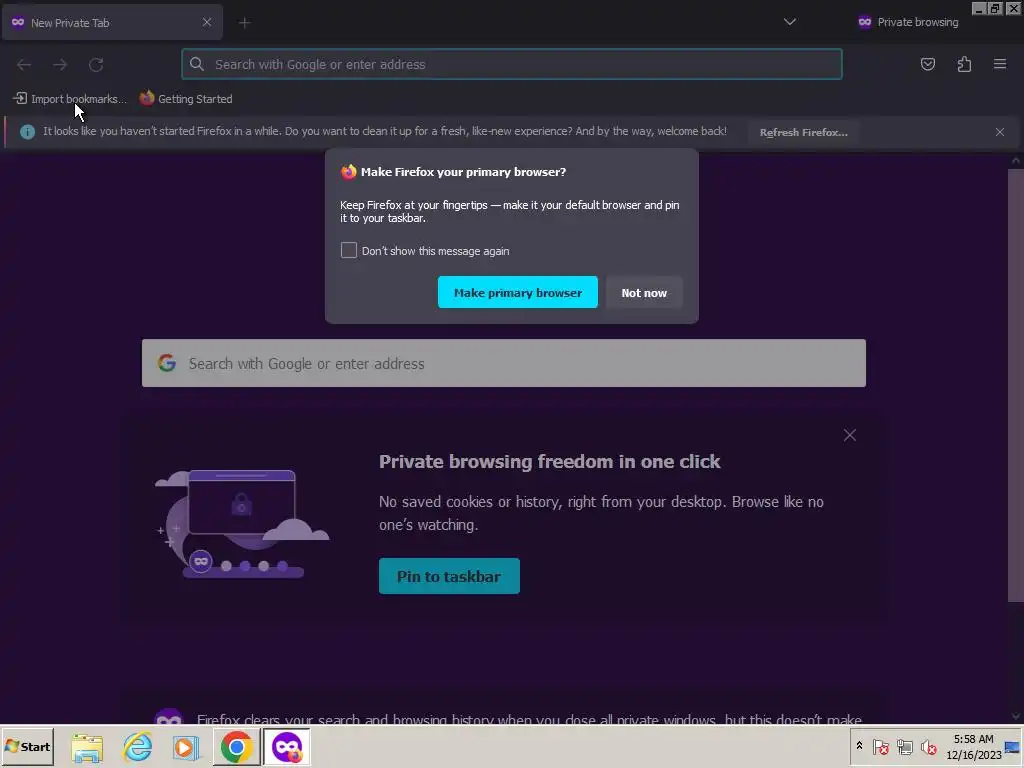Close the New Private Tab
Viewport: 1024px width, 768px height.
pyautogui.click(x=207, y=22)
